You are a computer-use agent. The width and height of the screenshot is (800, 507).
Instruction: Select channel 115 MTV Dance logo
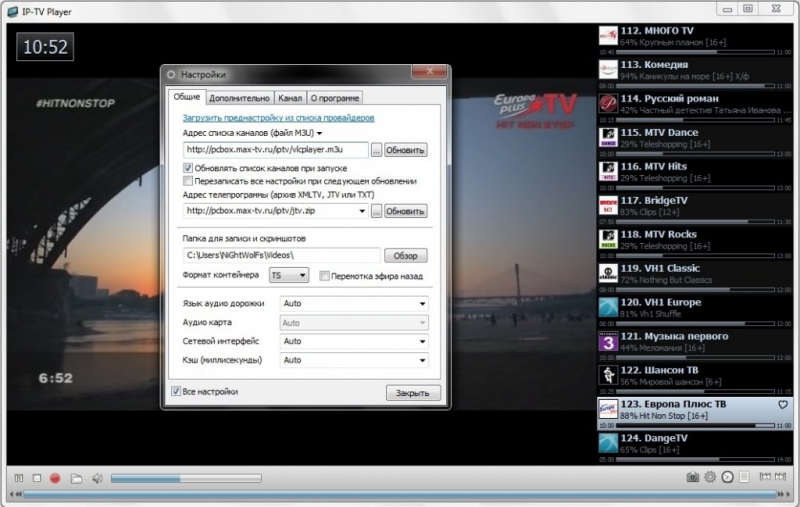(x=608, y=138)
